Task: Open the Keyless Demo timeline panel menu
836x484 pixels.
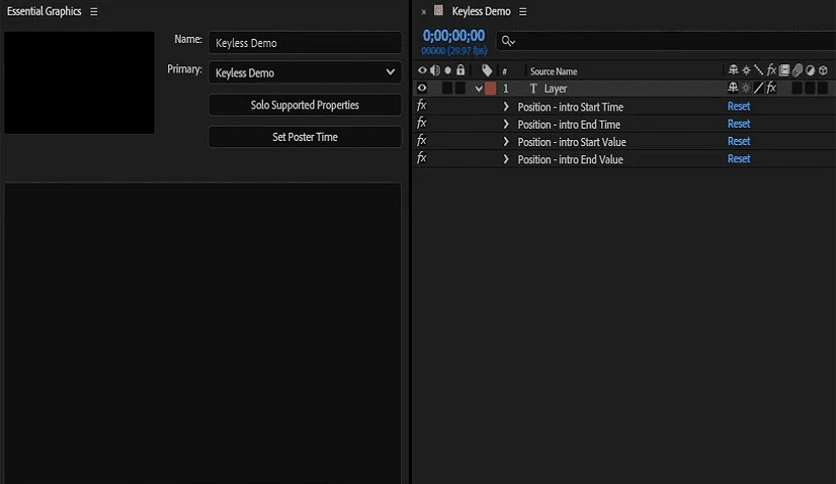Action: pyautogui.click(x=522, y=11)
